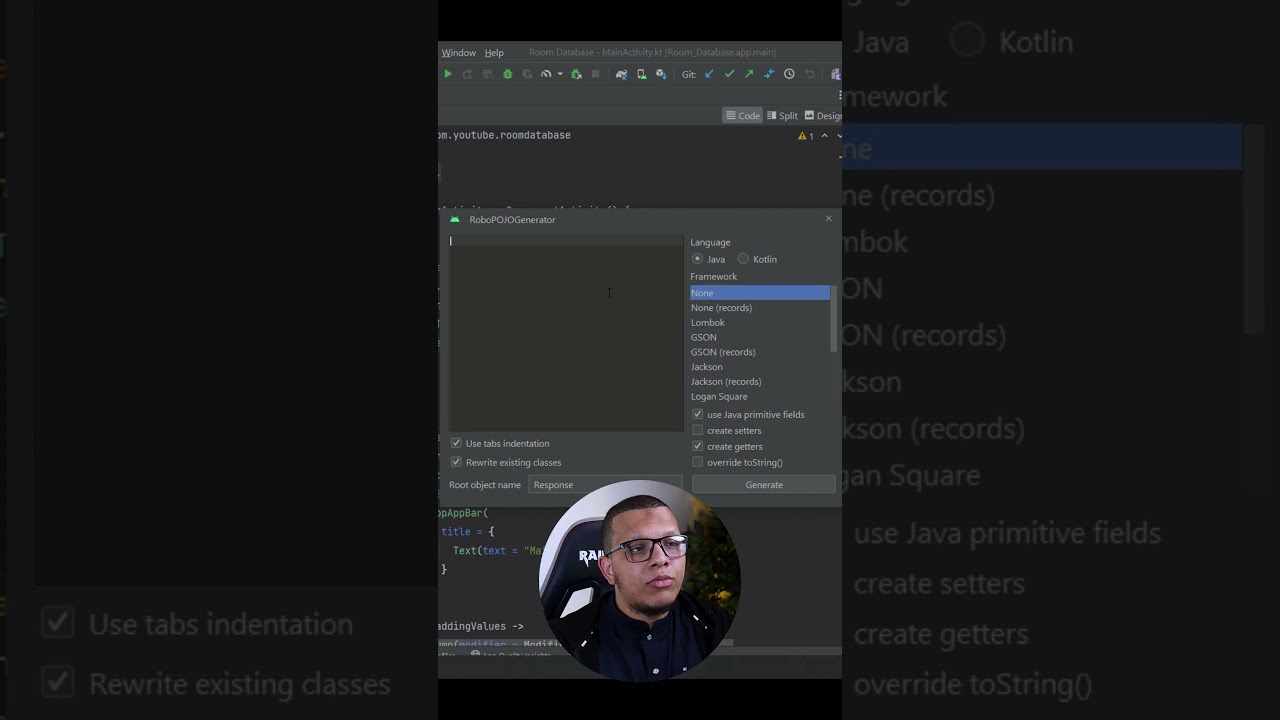Click the Run with Coverage icon
The width and height of the screenshot is (1280, 720).
tap(527, 74)
